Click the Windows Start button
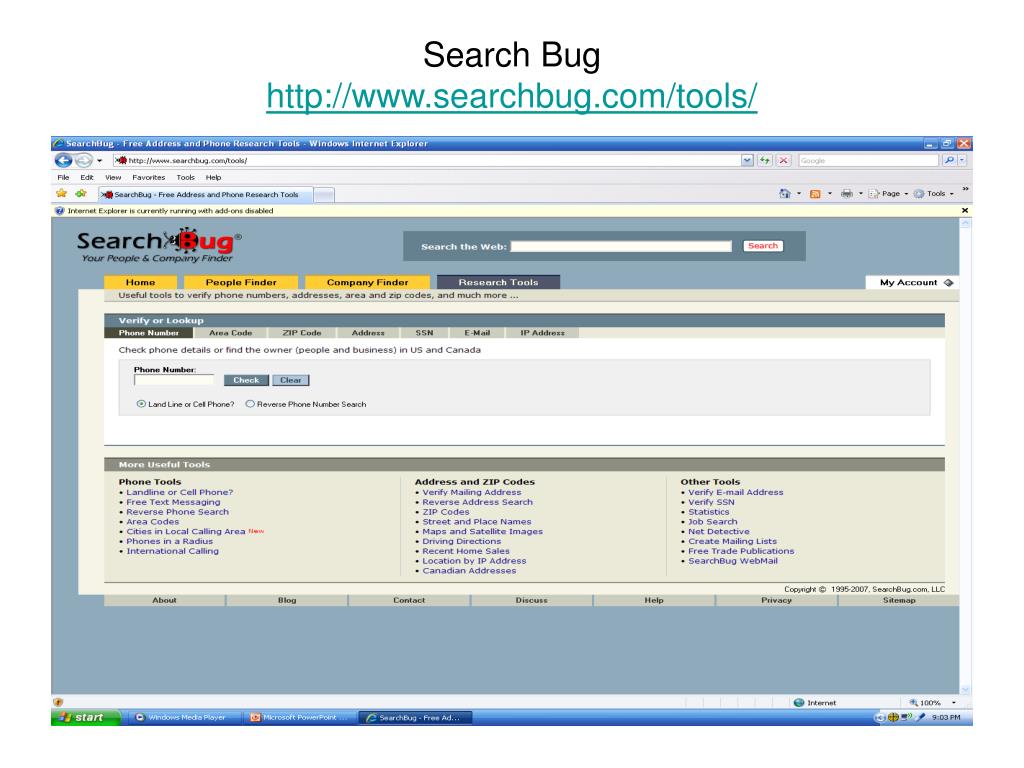The image size is (1024, 768). pyautogui.click(x=86, y=717)
